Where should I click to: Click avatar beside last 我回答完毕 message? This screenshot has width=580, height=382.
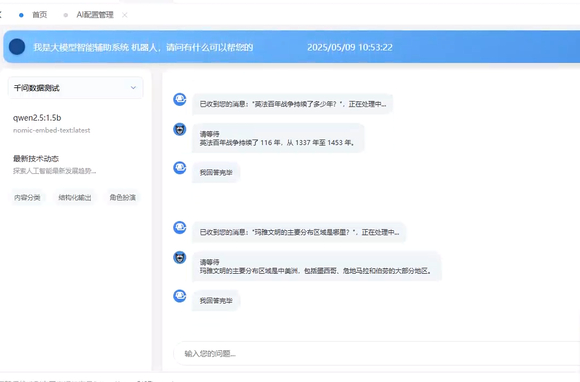180,296
